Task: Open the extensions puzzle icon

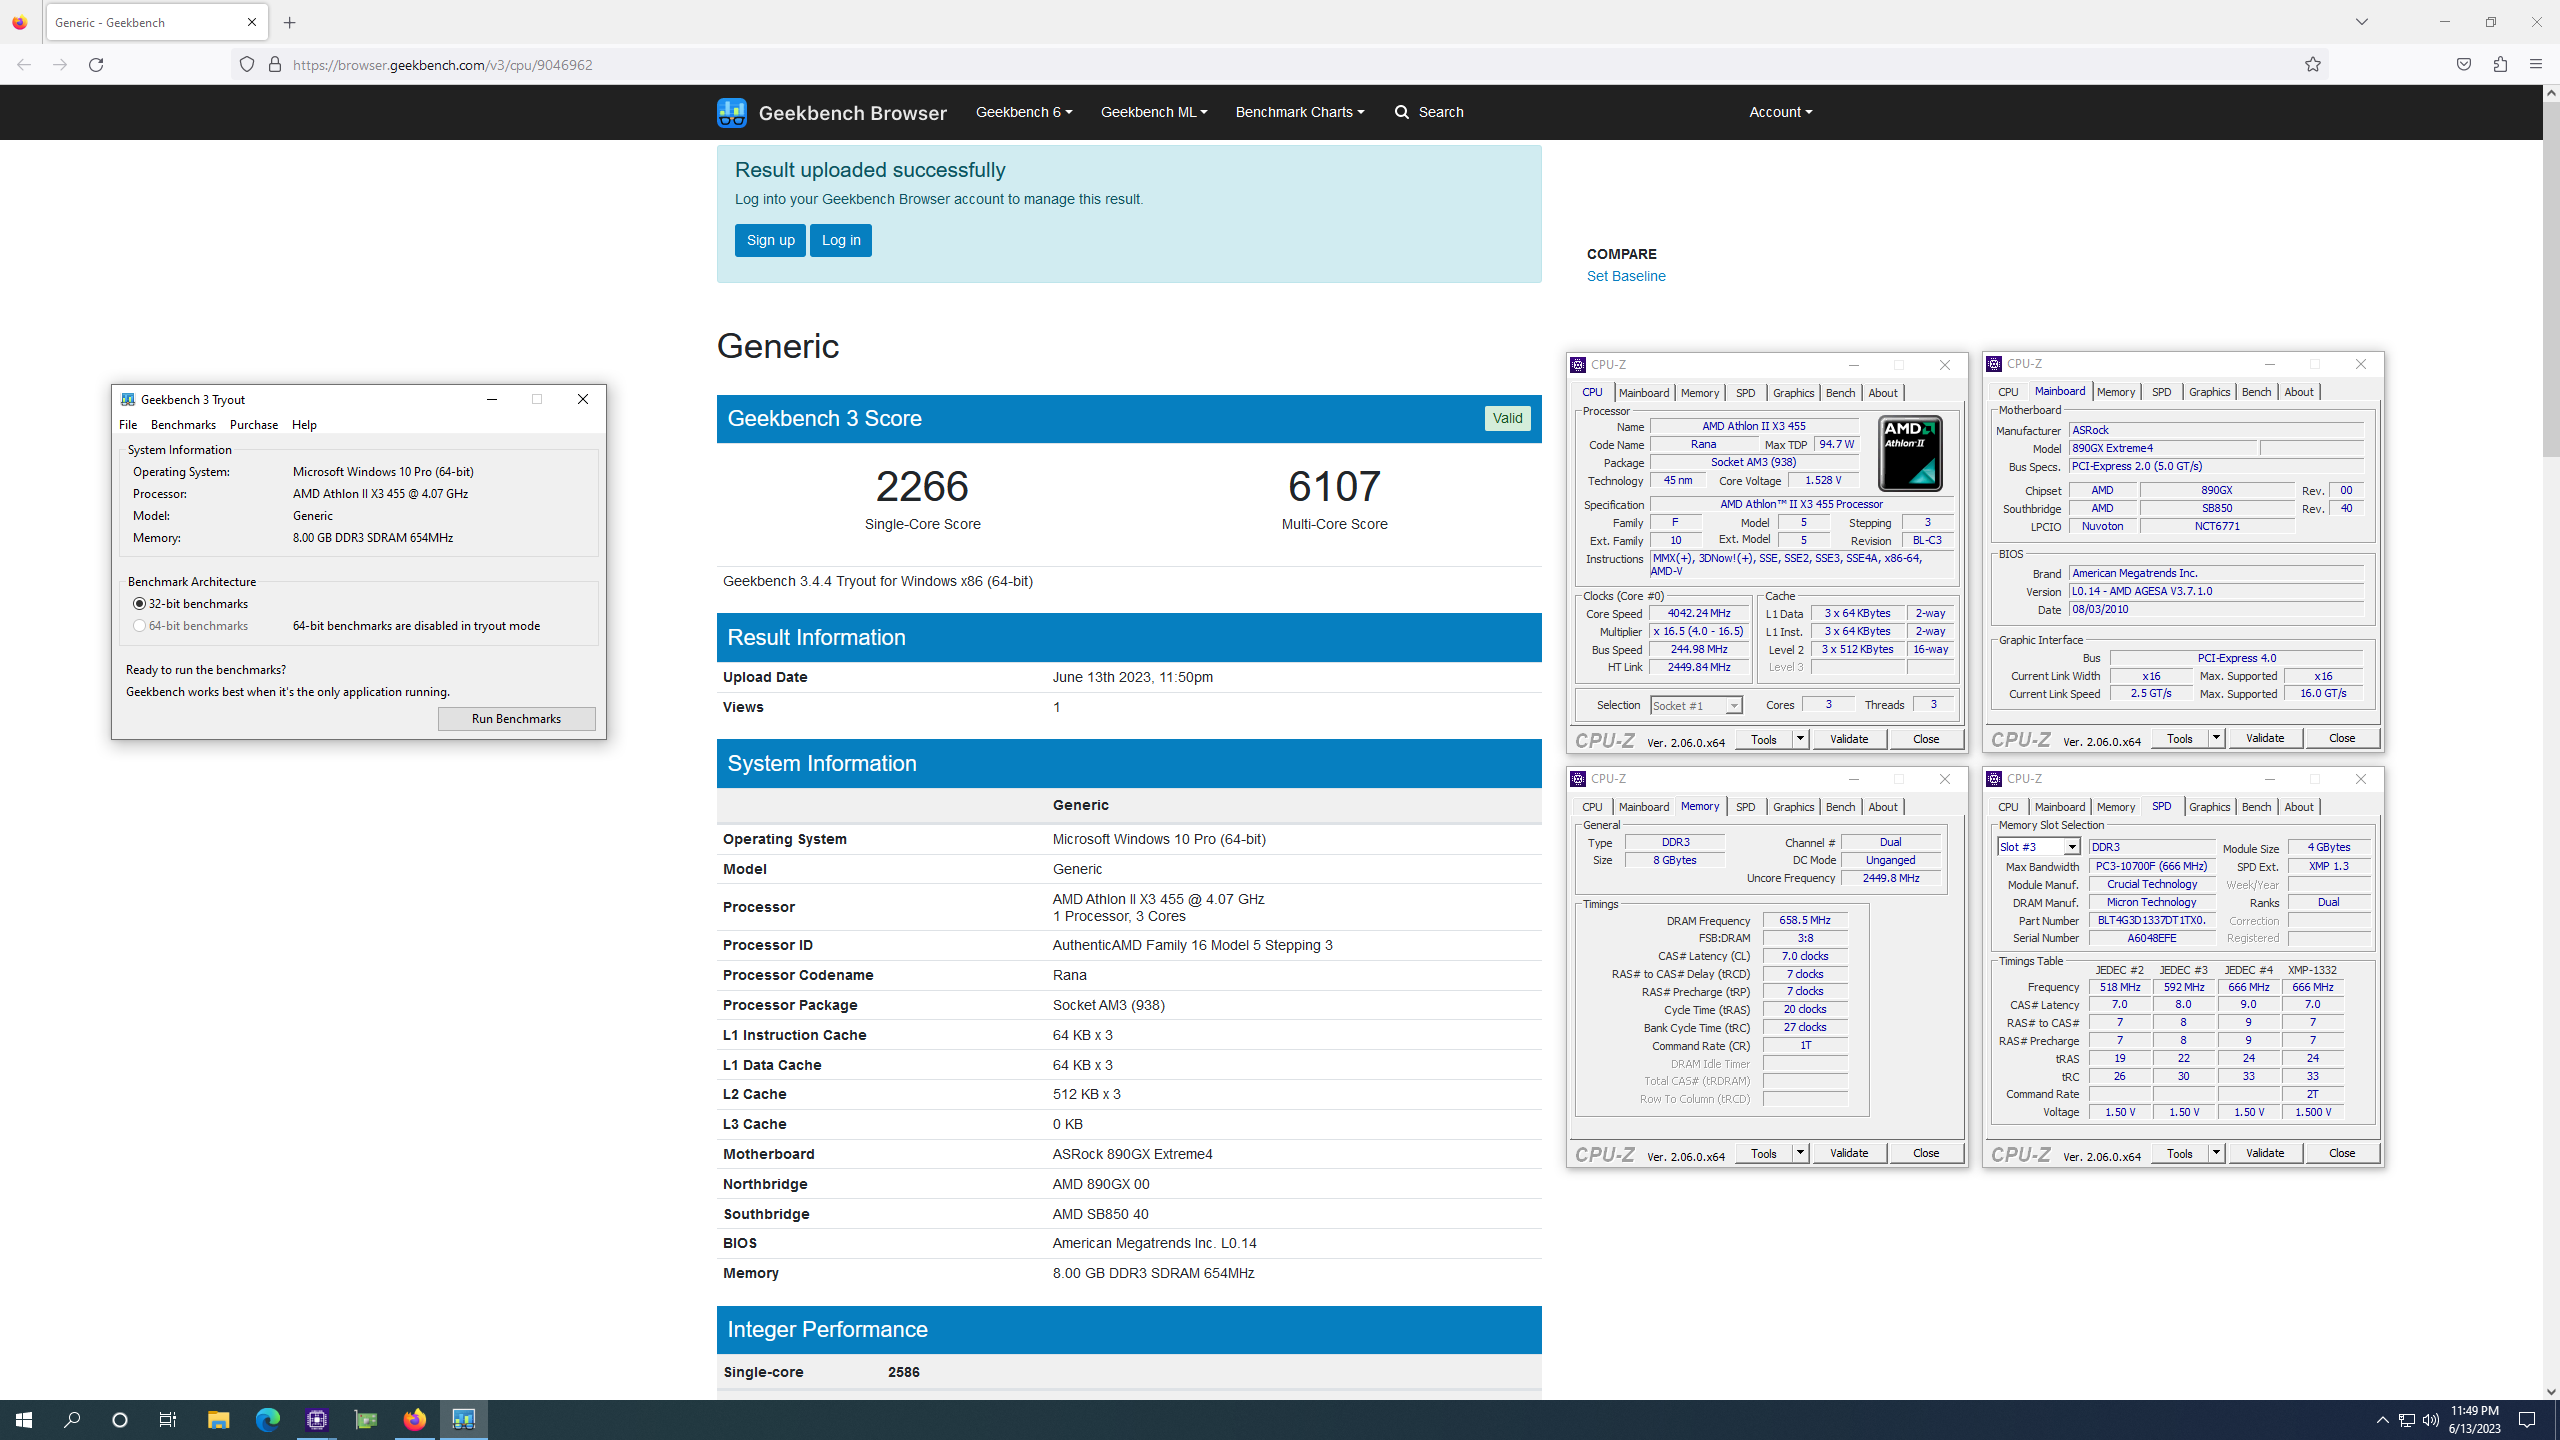Action: pyautogui.click(x=2500, y=65)
